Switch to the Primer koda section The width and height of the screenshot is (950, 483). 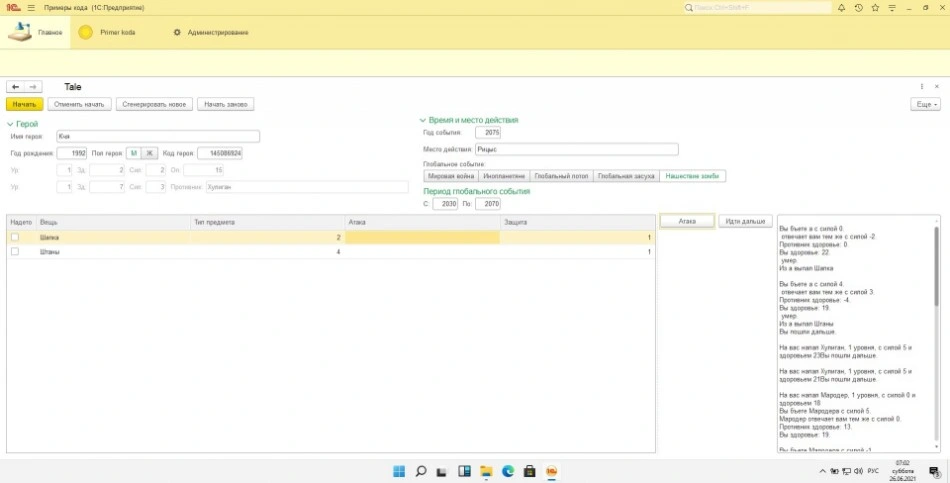(x=108, y=32)
